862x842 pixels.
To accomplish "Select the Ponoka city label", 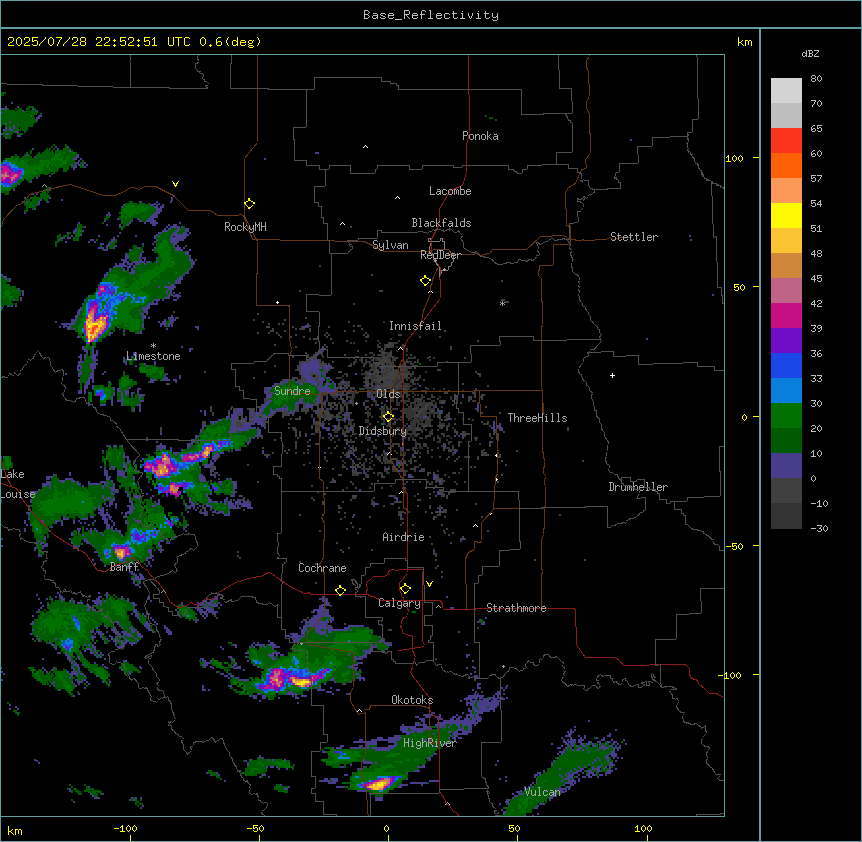I will click(x=480, y=136).
